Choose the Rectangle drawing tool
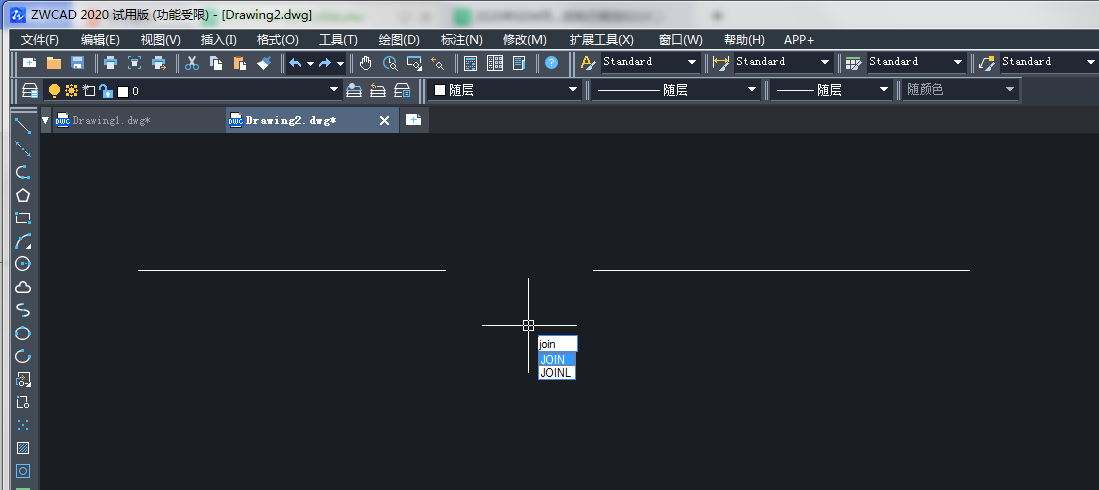Viewport: 1099px width, 490px height. [23, 218]
